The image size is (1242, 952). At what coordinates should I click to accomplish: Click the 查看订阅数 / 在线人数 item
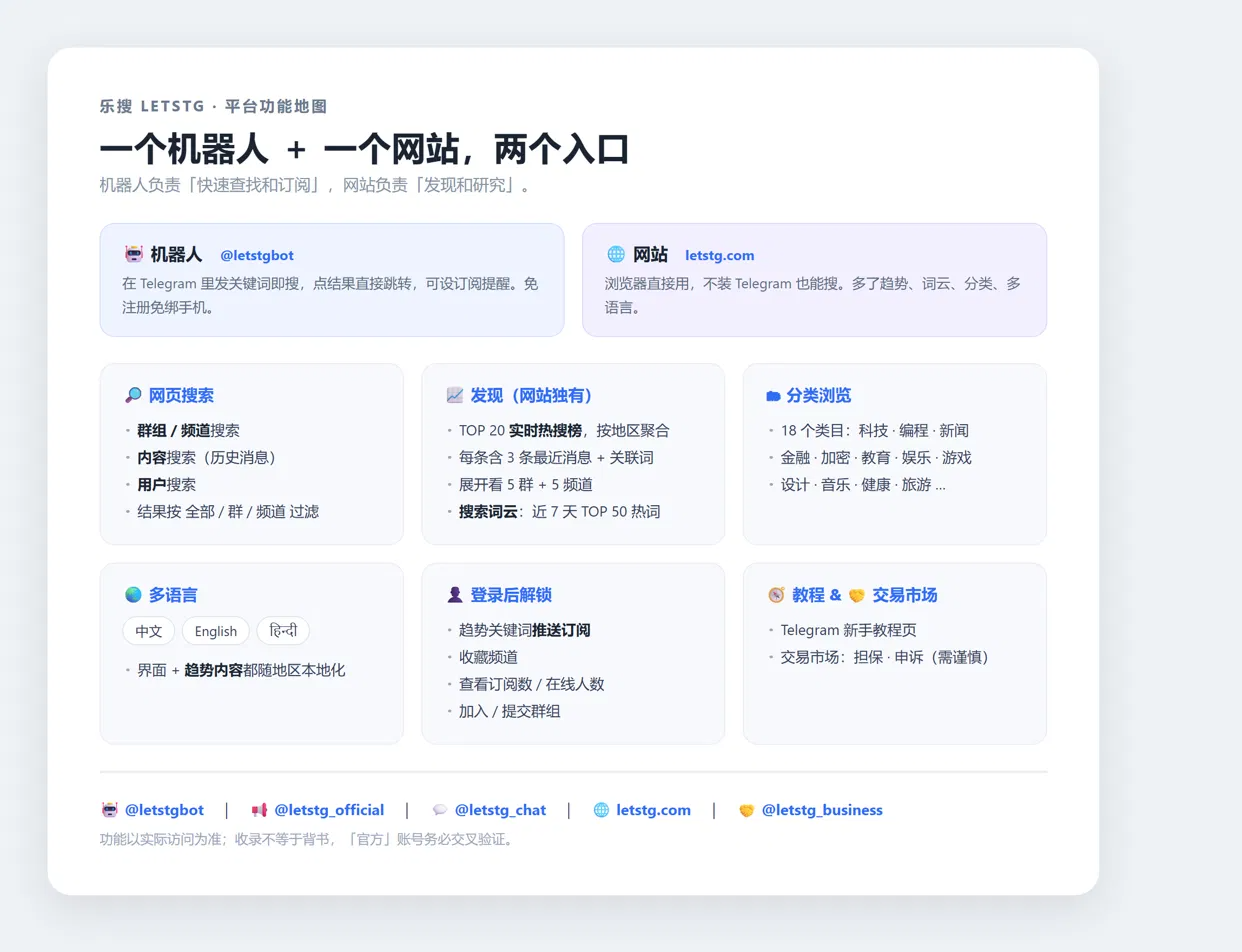click(x=532, y=684)
